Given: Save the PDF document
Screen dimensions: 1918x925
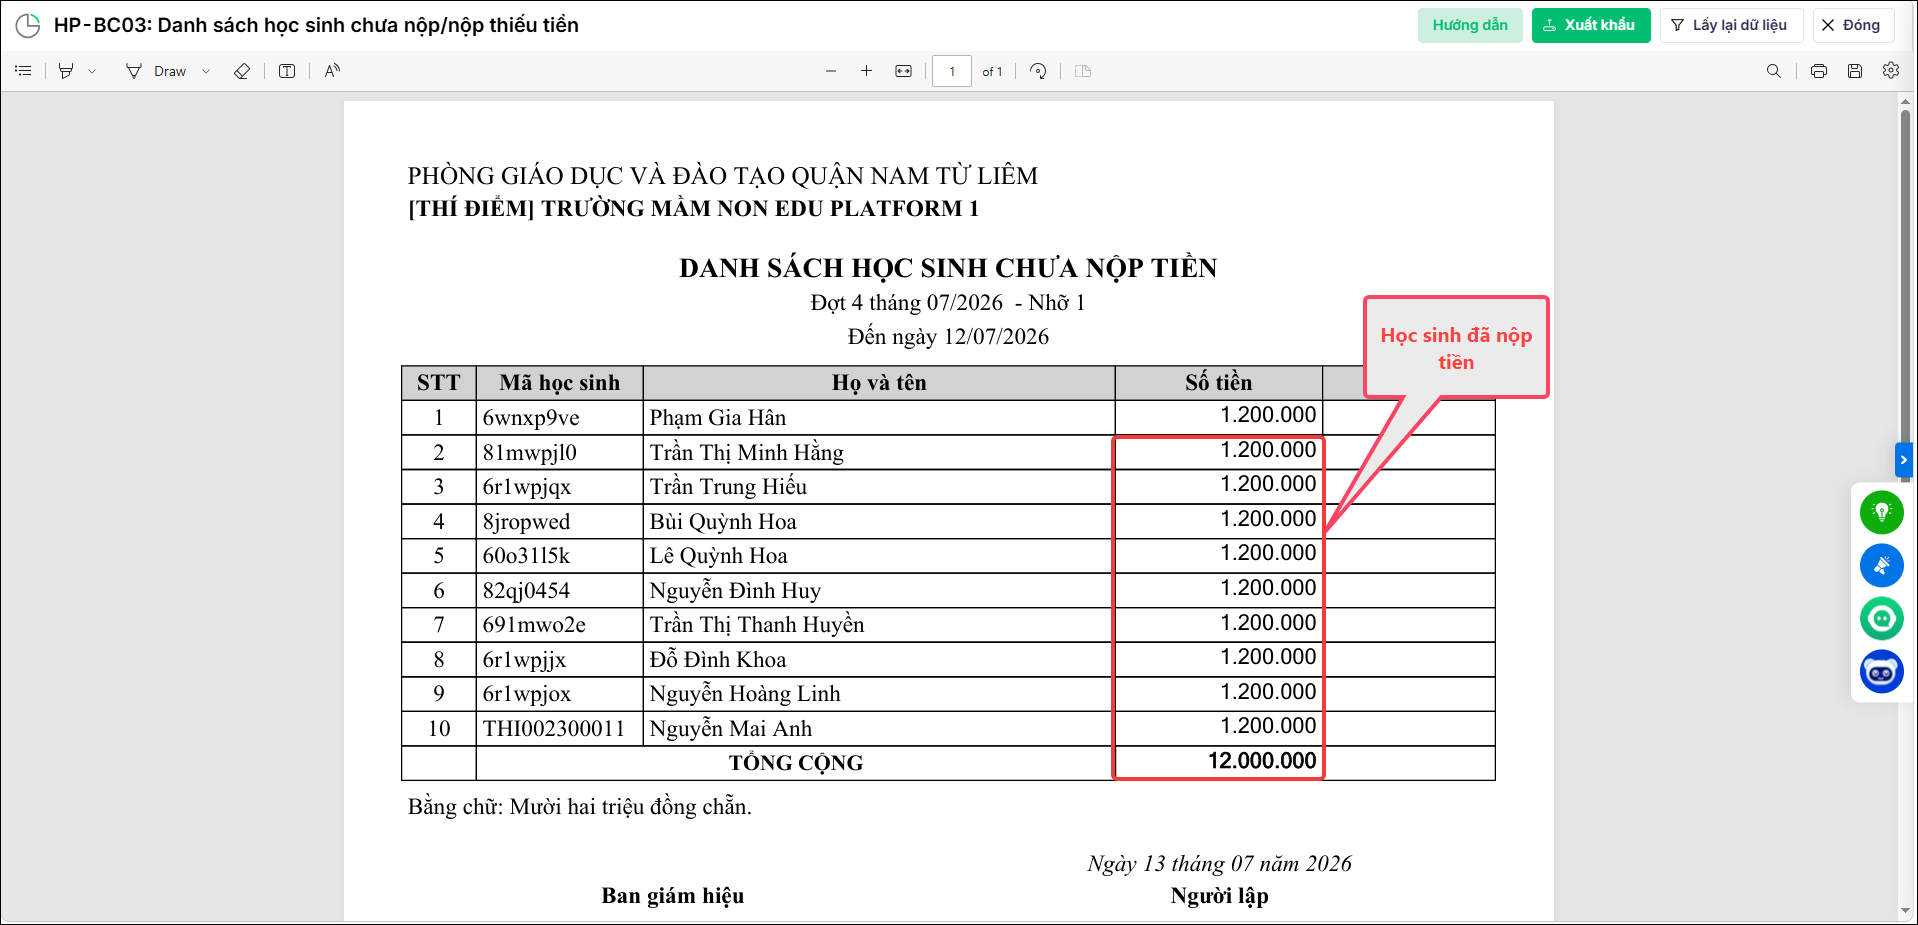Looking at the screenshot, I should tap(1855, 71).
